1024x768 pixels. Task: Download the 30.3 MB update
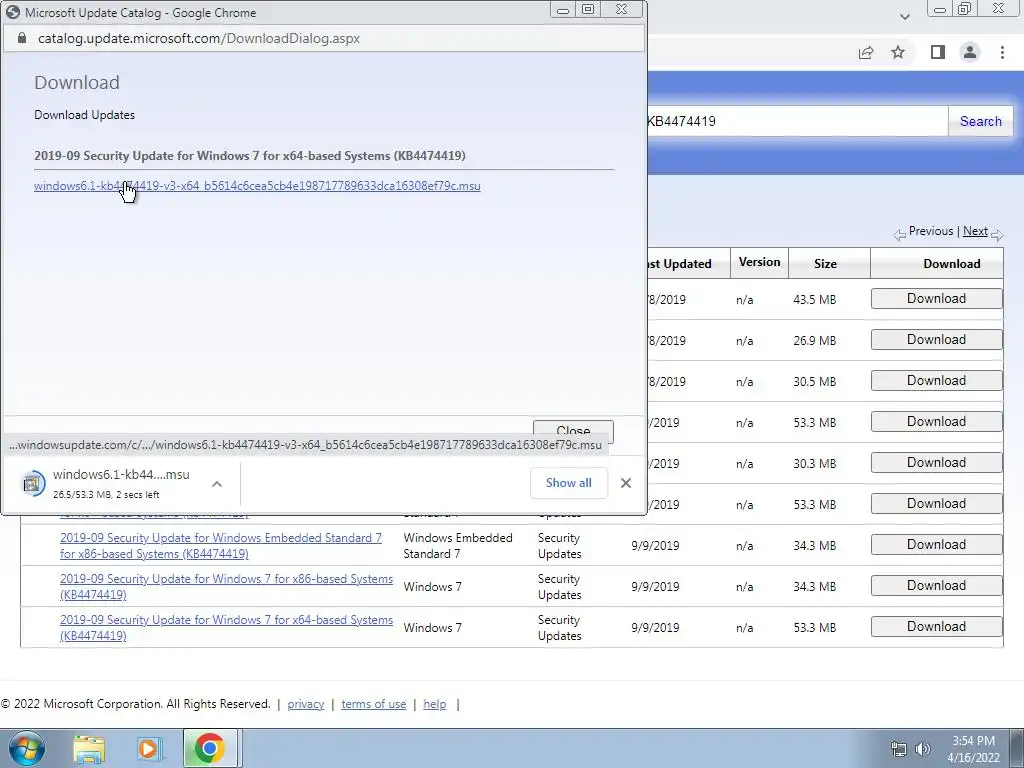coord(936,462)
